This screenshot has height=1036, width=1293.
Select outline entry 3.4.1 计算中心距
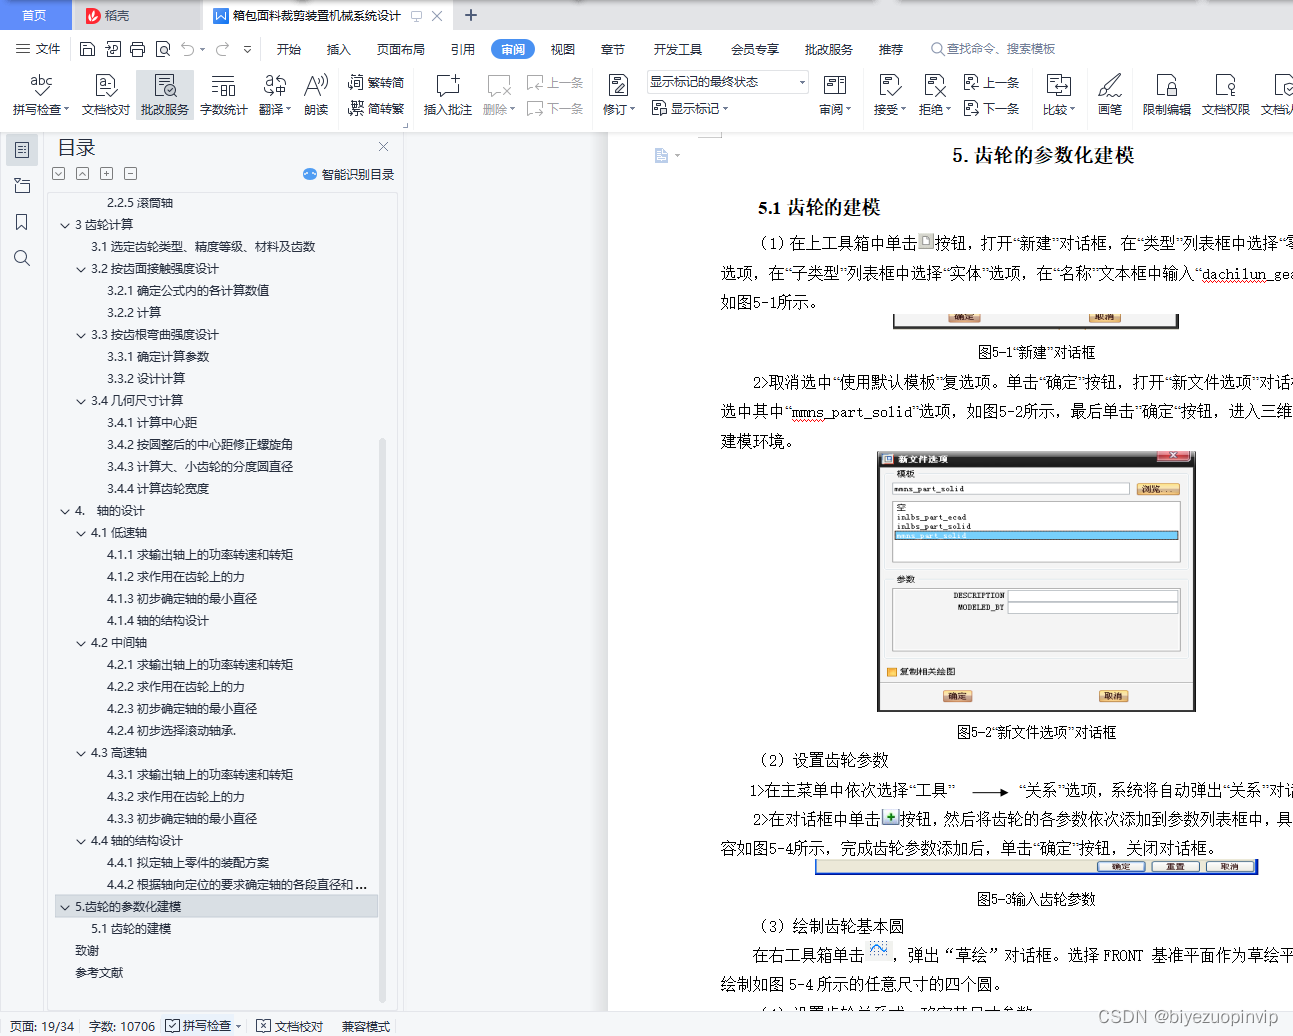(152, 423)
